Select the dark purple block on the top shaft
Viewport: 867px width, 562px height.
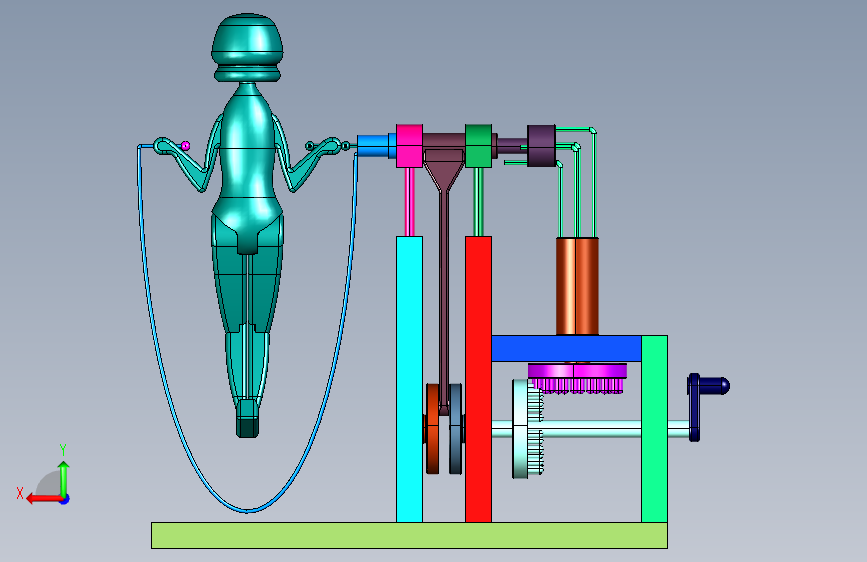(x=541, y=146)
